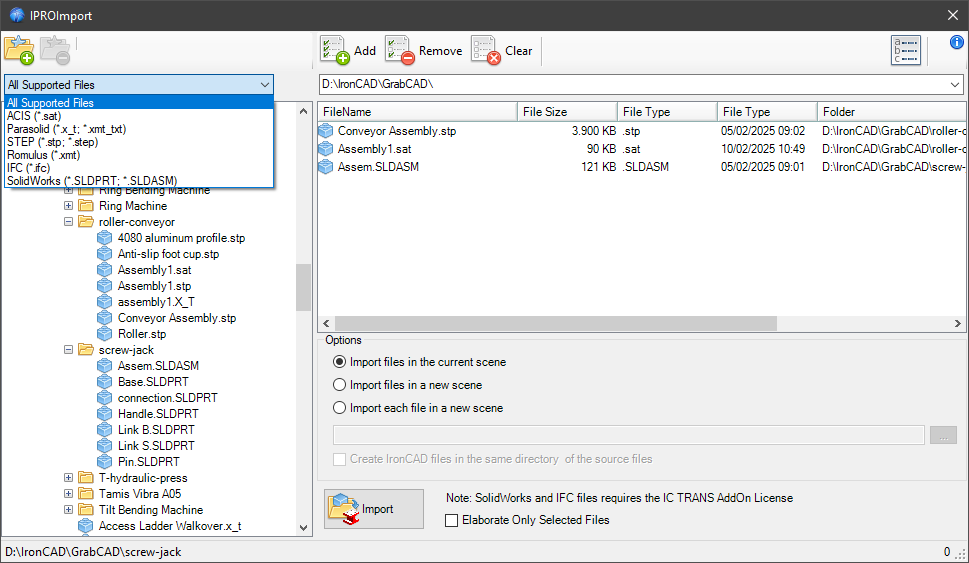The width and height of the screenshot is (969, 563).
Task: Select Import files in a new scene
Action: tap(339, 385)
